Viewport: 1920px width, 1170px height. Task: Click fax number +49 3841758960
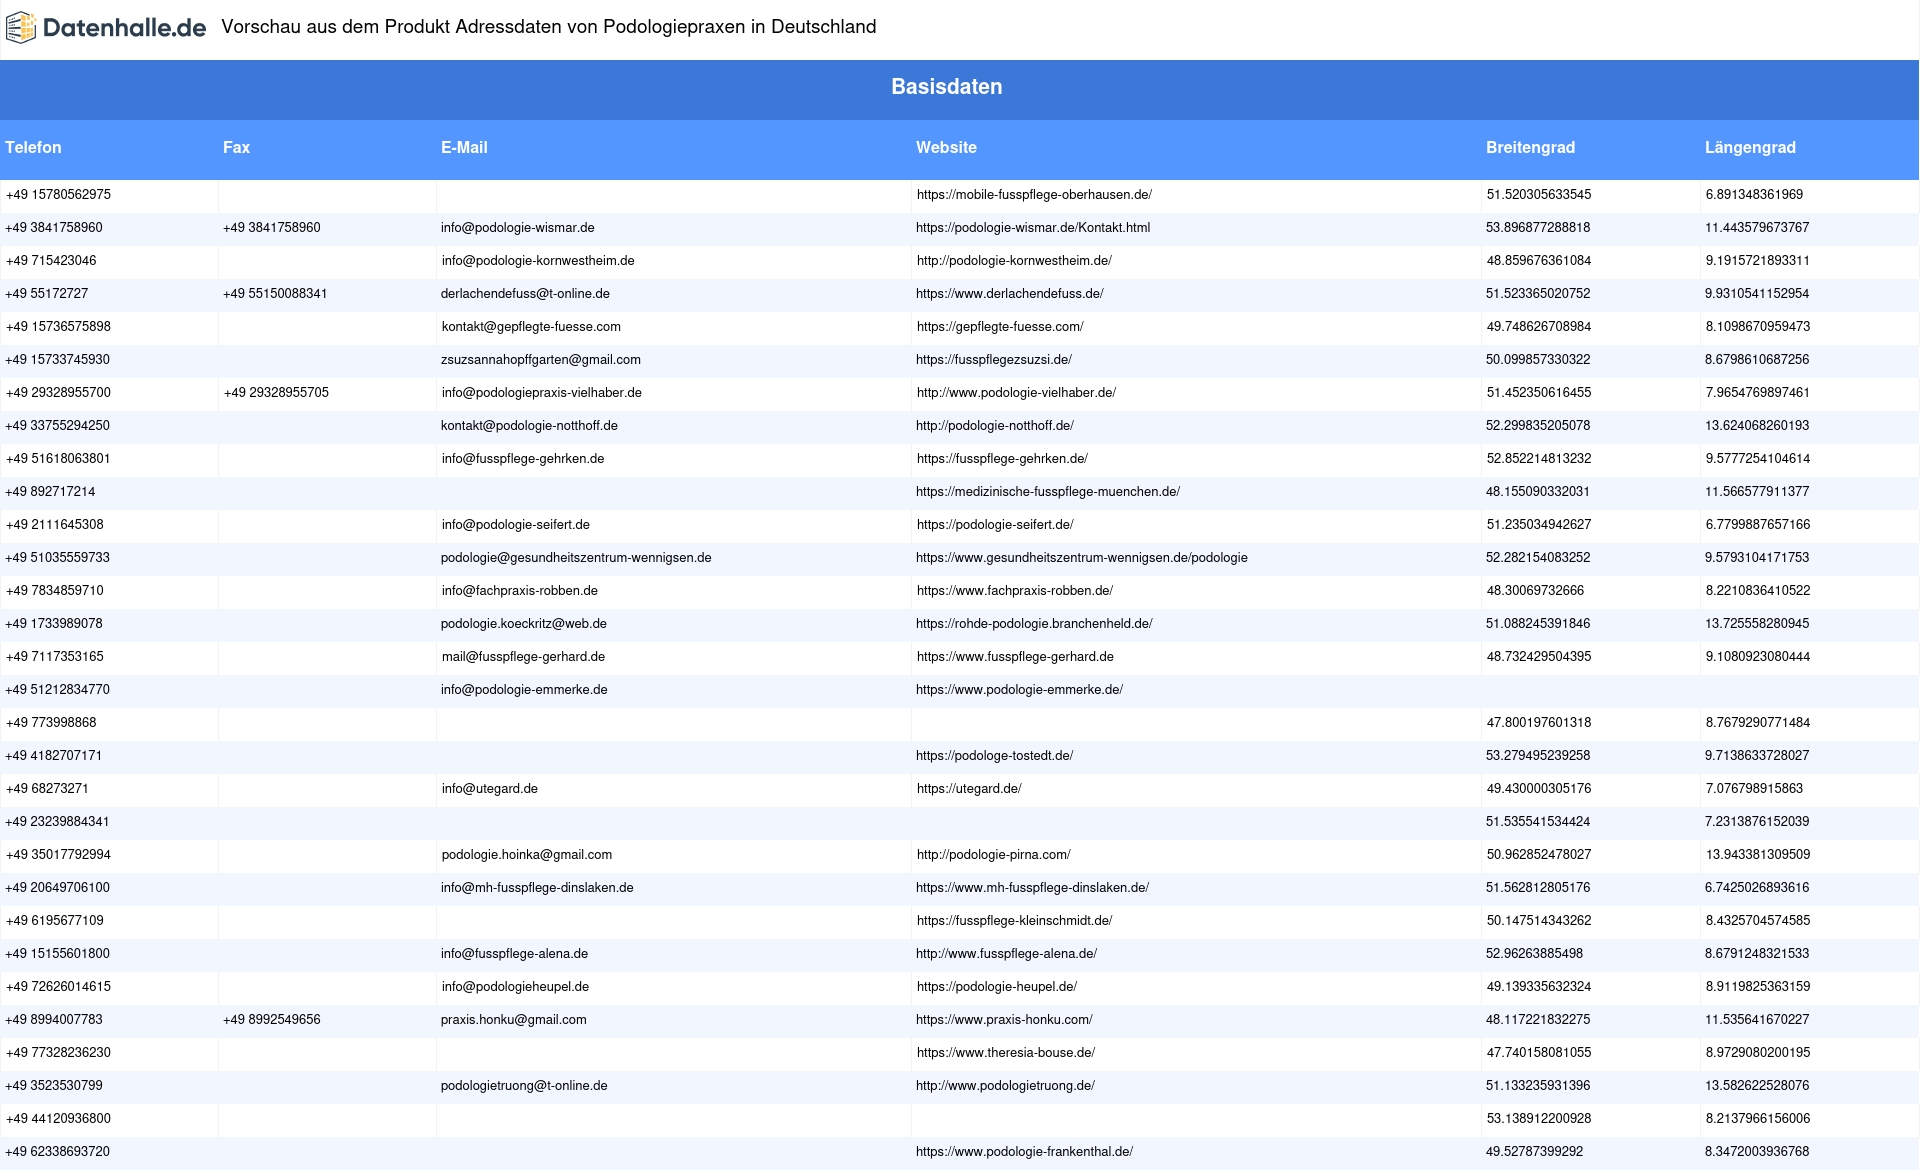point(272,228)
